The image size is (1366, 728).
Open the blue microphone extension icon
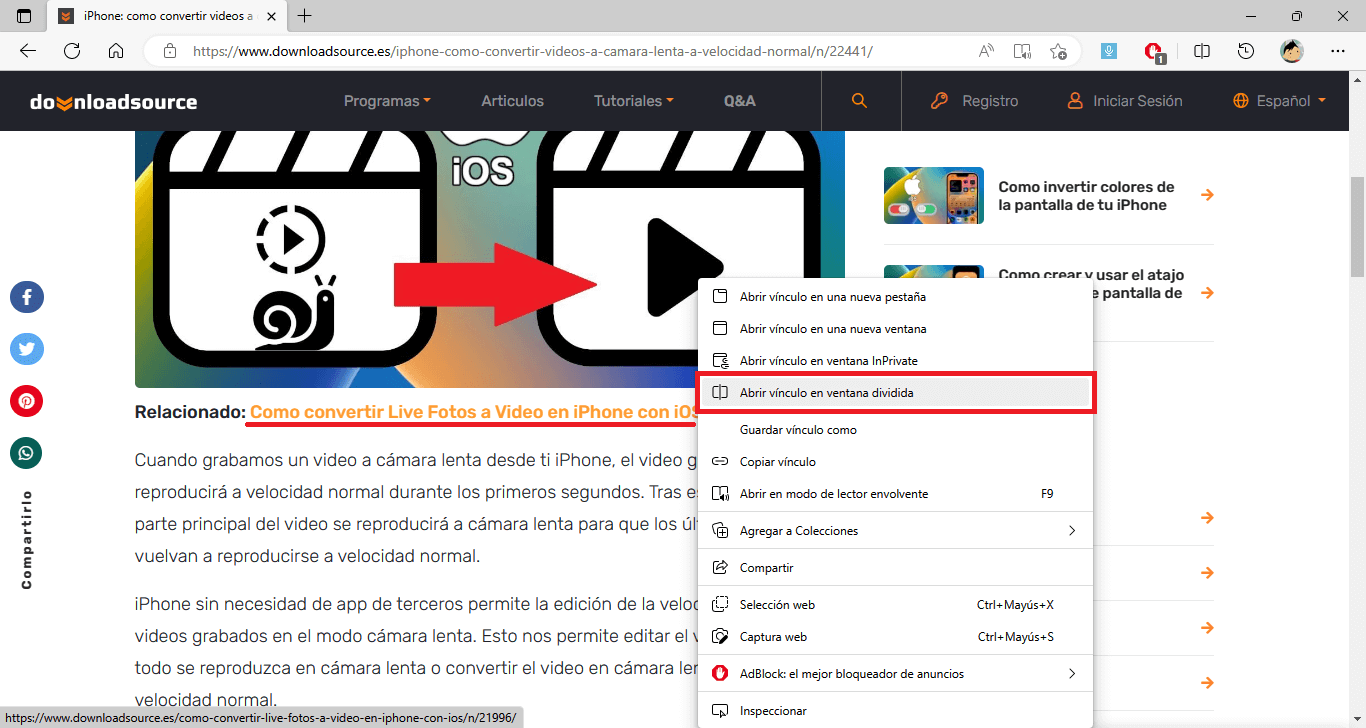coord(1108,51)
